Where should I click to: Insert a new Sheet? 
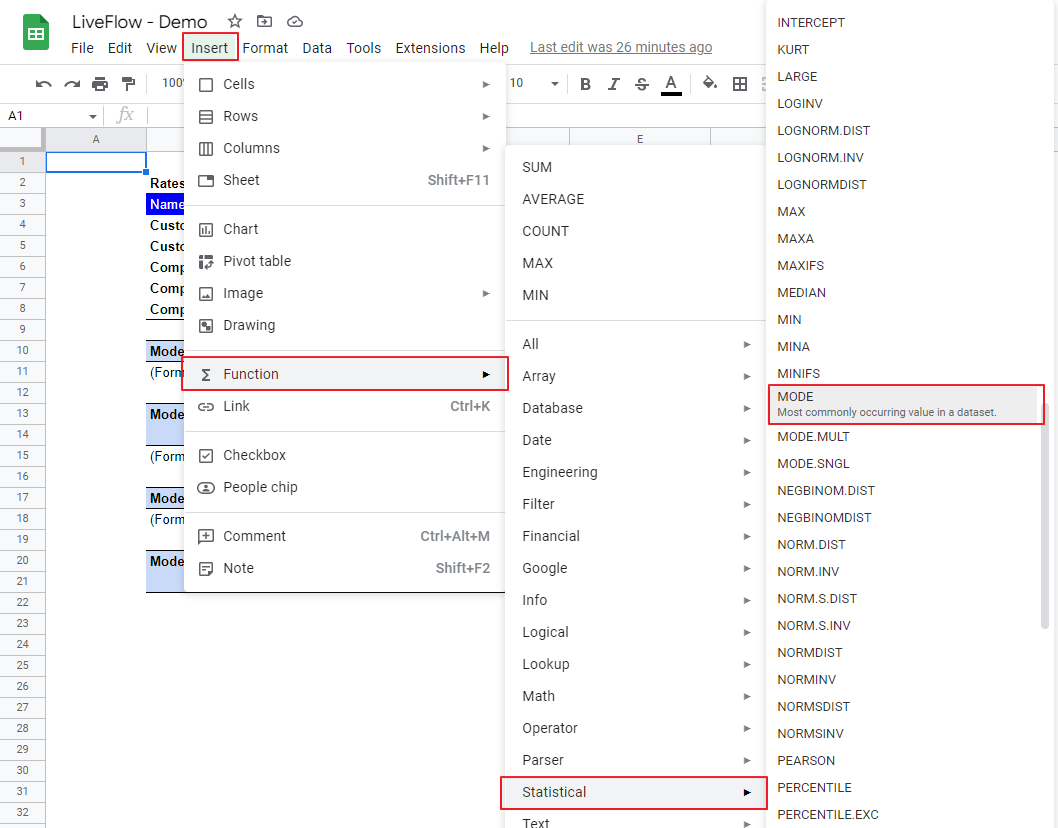pyautogui.click(x=344, y=180)
